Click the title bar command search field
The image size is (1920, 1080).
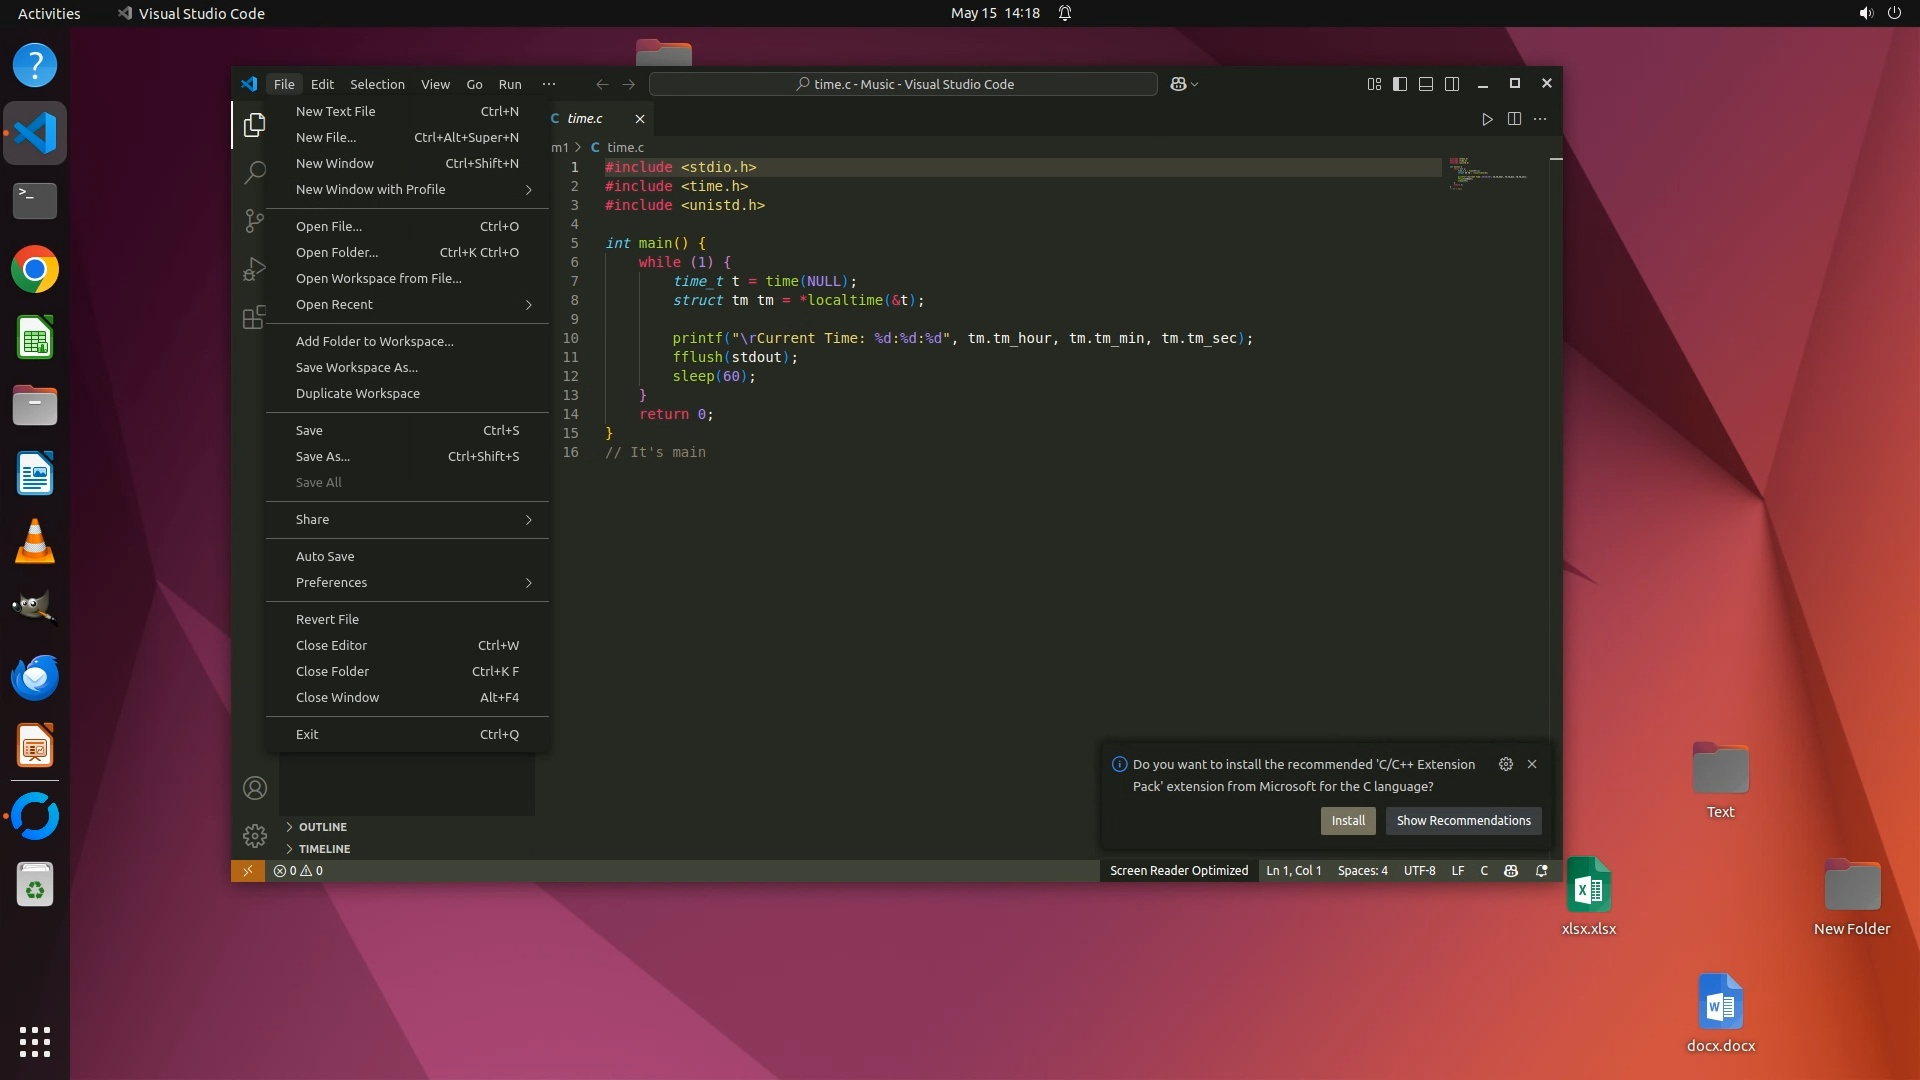pos(903,84)
